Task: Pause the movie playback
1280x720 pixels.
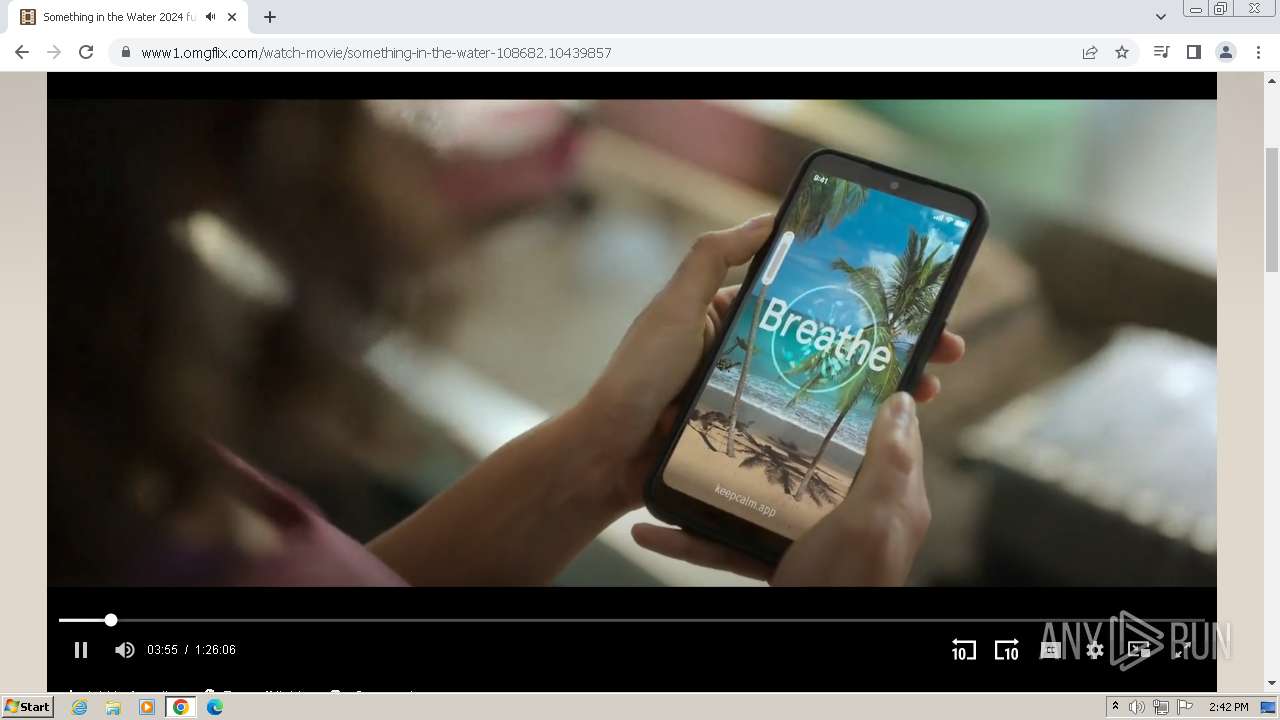Action: coord(81,650)
